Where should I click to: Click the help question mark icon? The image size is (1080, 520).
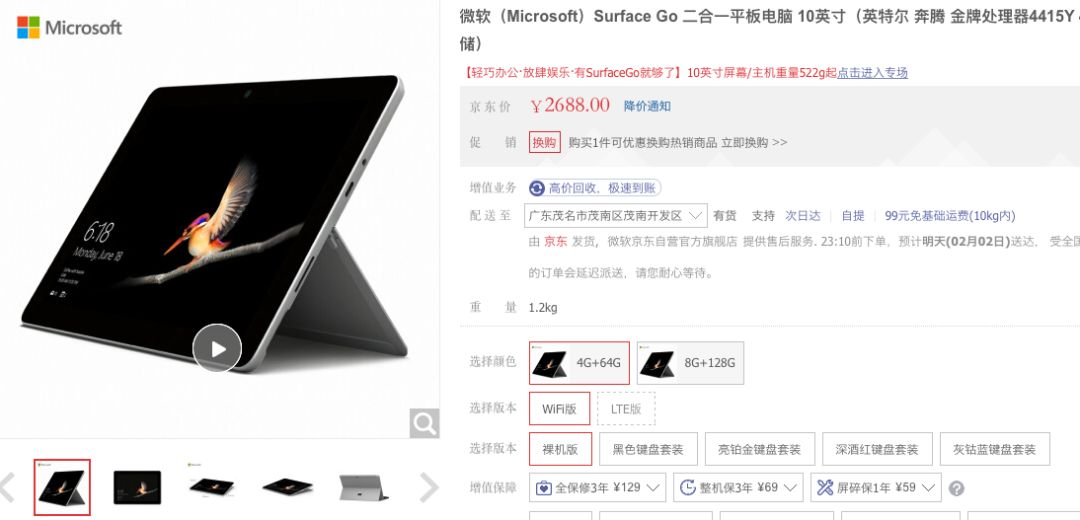pyautogui.click(x=956, y=488)
